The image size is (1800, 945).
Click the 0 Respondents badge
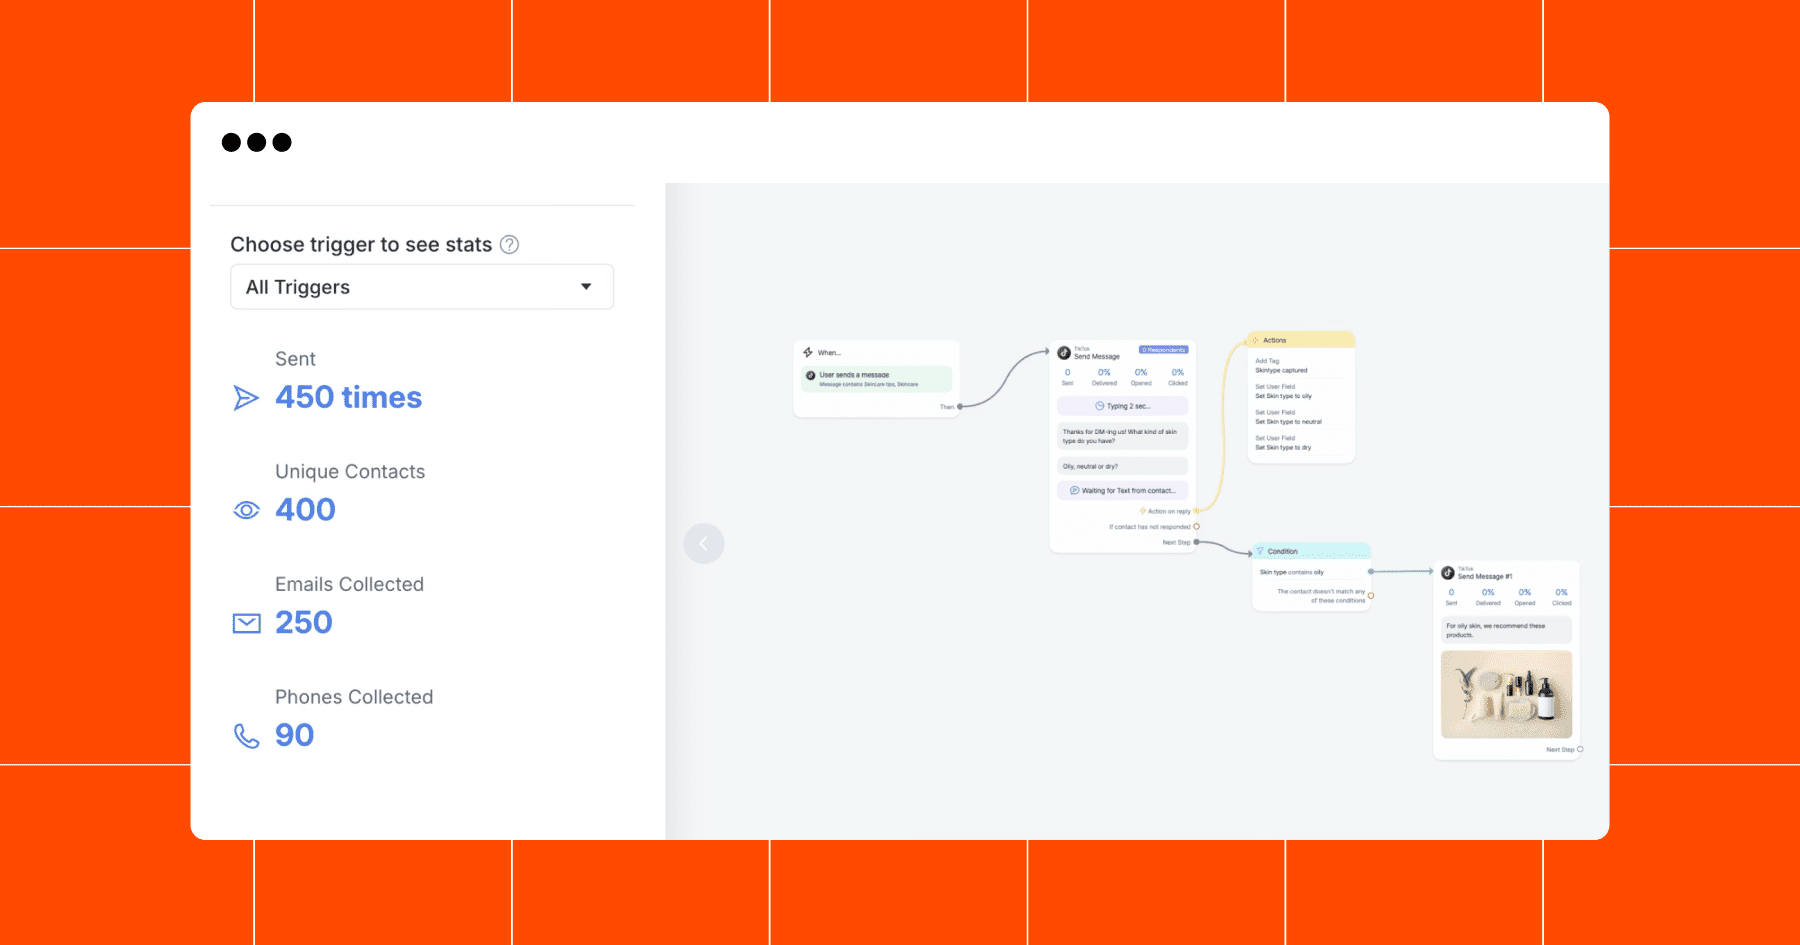(1163, 350)
